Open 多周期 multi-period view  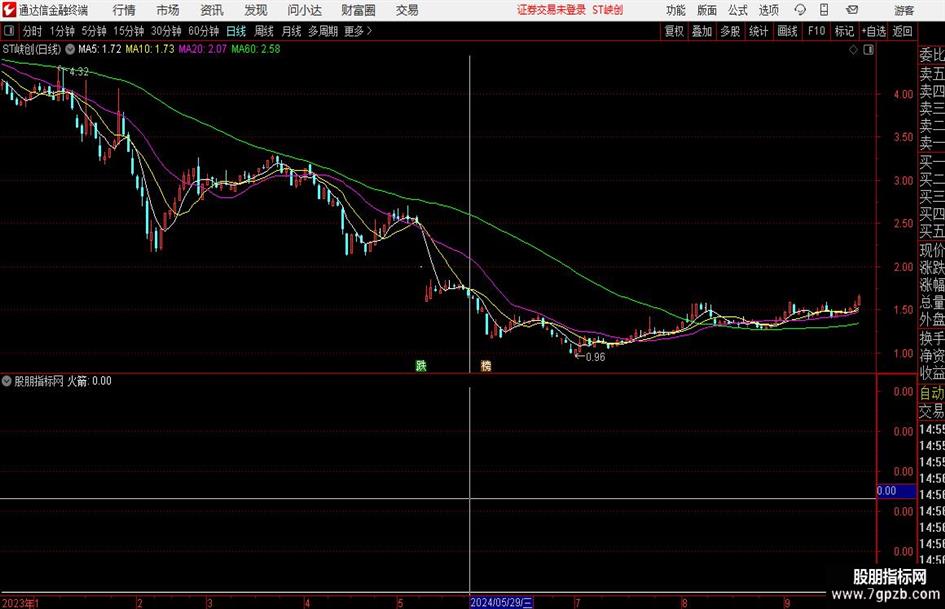pos(323,31)
